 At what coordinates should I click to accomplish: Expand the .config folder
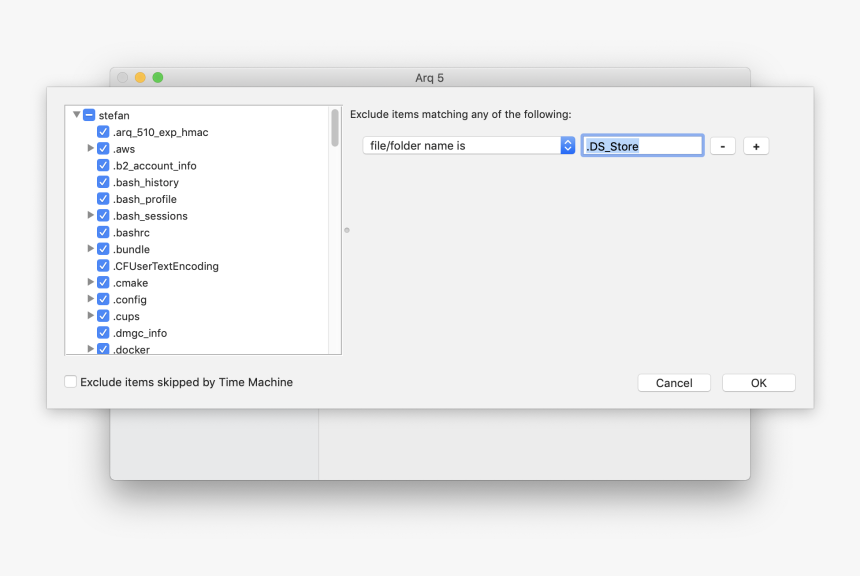tap(91, 299)
